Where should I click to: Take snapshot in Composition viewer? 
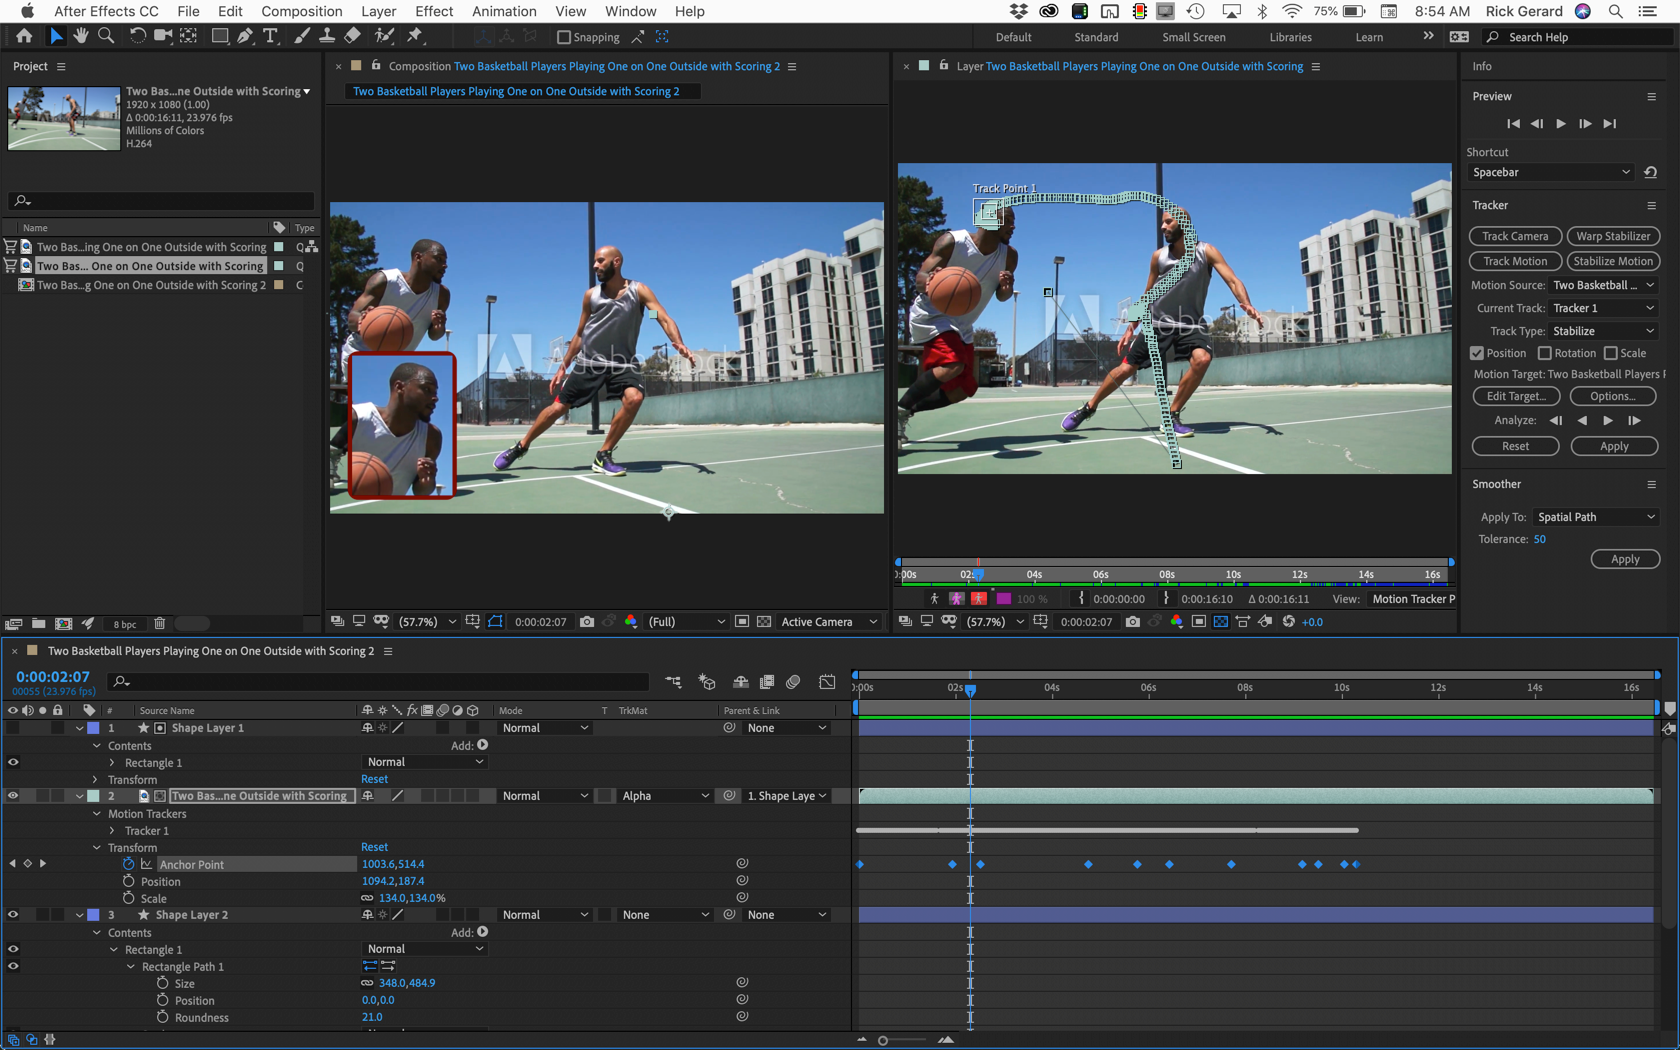(587, 622)
